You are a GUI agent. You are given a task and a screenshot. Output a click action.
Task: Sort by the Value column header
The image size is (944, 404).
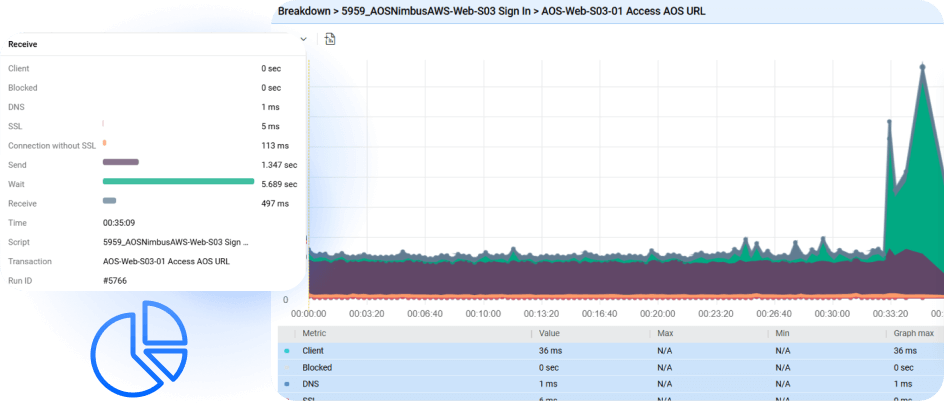point(549,334)
